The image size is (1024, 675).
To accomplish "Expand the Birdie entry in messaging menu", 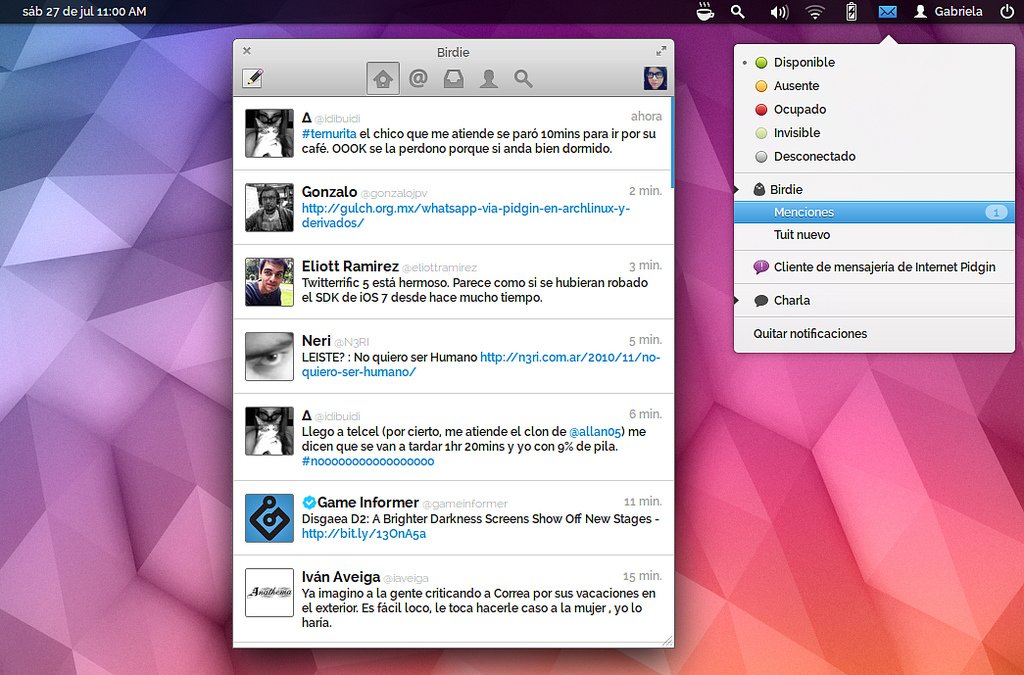I will 785,189.
